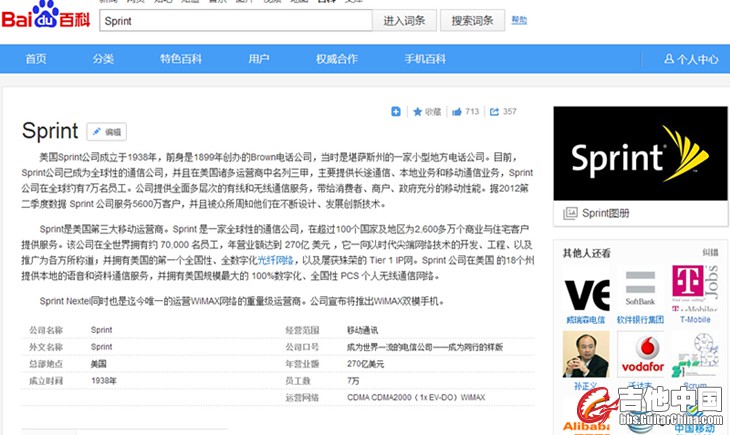Open the 特色百科 nav tab

pos(181,59)
